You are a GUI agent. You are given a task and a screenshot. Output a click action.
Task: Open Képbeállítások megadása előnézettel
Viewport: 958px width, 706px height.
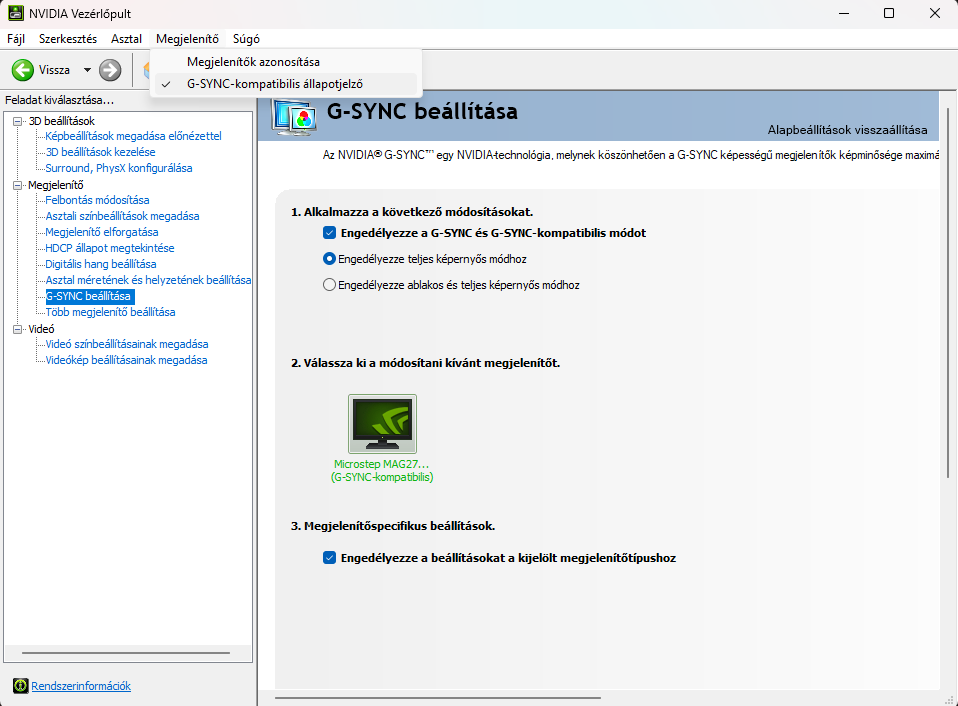tap(133, 136)
